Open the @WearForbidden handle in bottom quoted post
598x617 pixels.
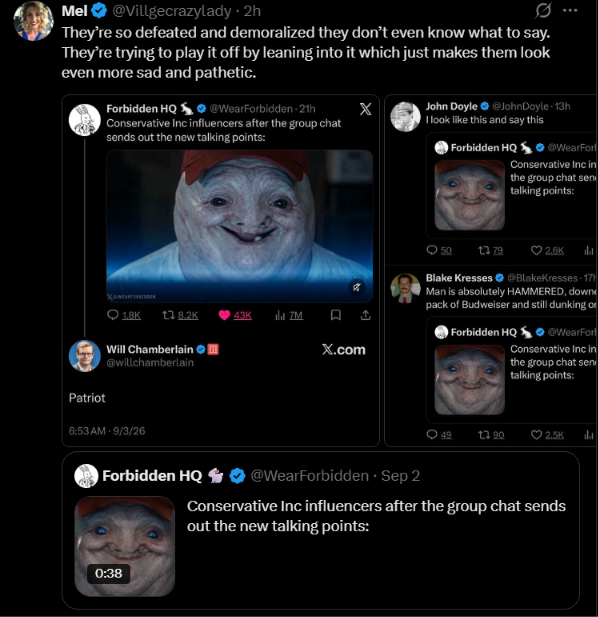(x=310, y=476)
